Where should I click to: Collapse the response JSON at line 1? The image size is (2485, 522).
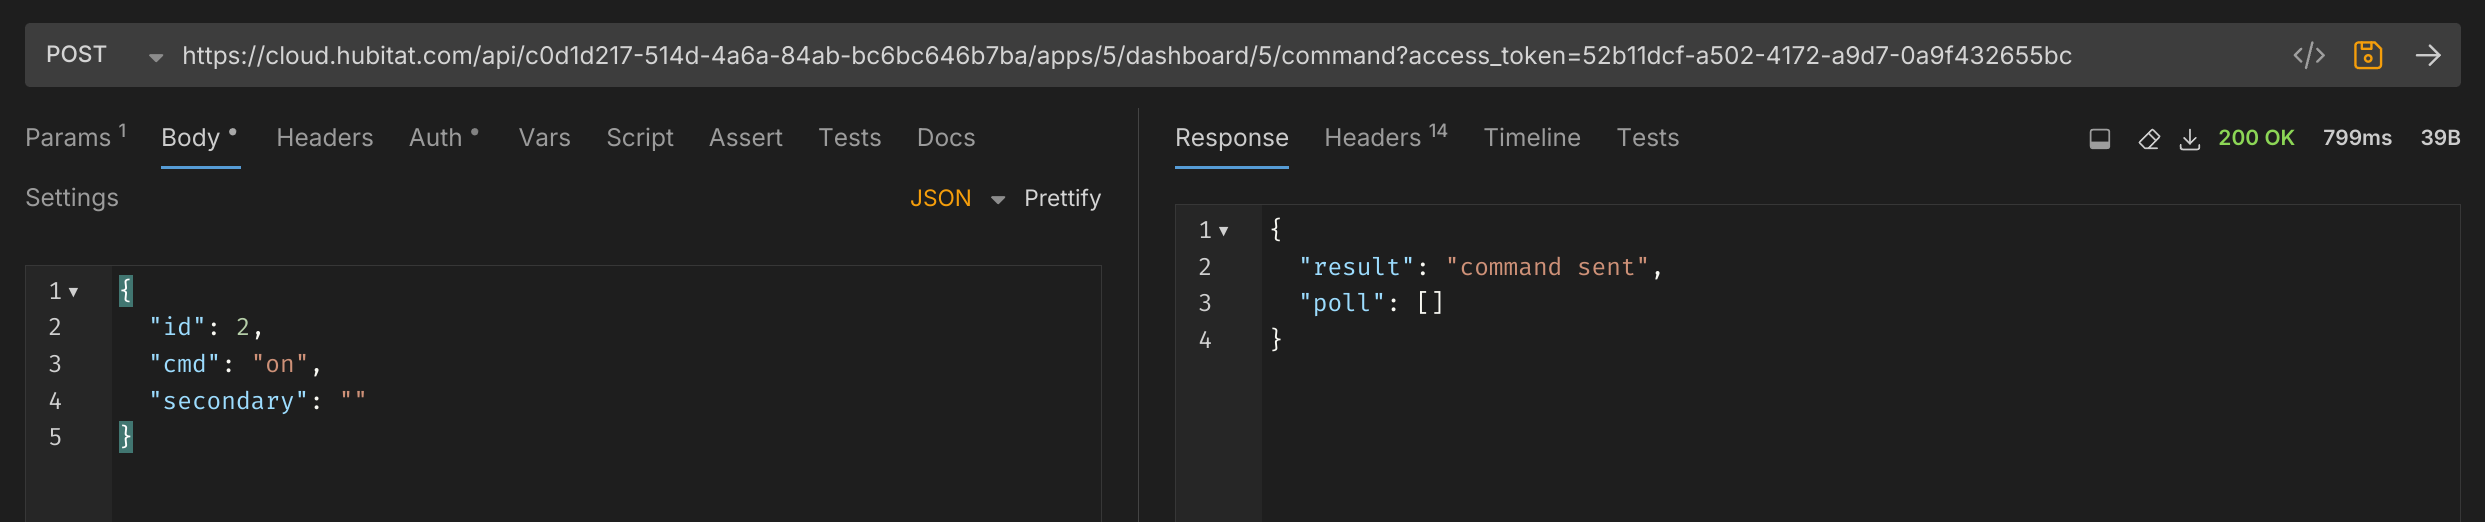[1223, 231]
